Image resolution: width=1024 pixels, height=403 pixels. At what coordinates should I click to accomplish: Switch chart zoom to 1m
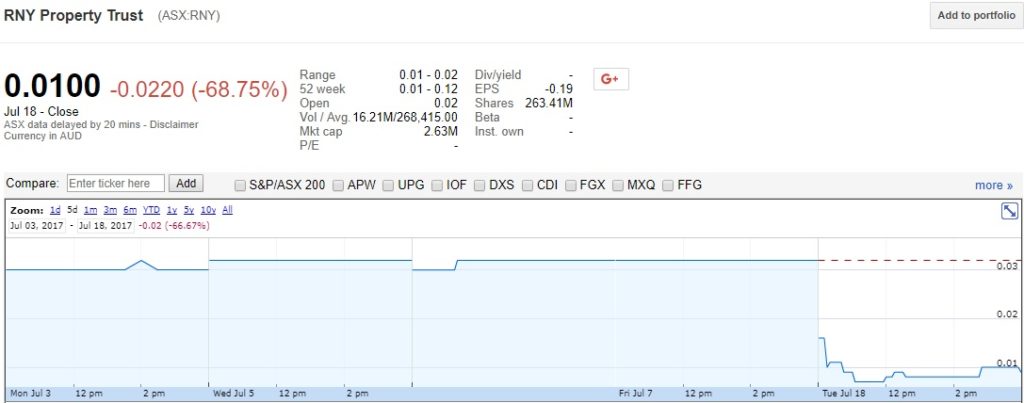90,210
